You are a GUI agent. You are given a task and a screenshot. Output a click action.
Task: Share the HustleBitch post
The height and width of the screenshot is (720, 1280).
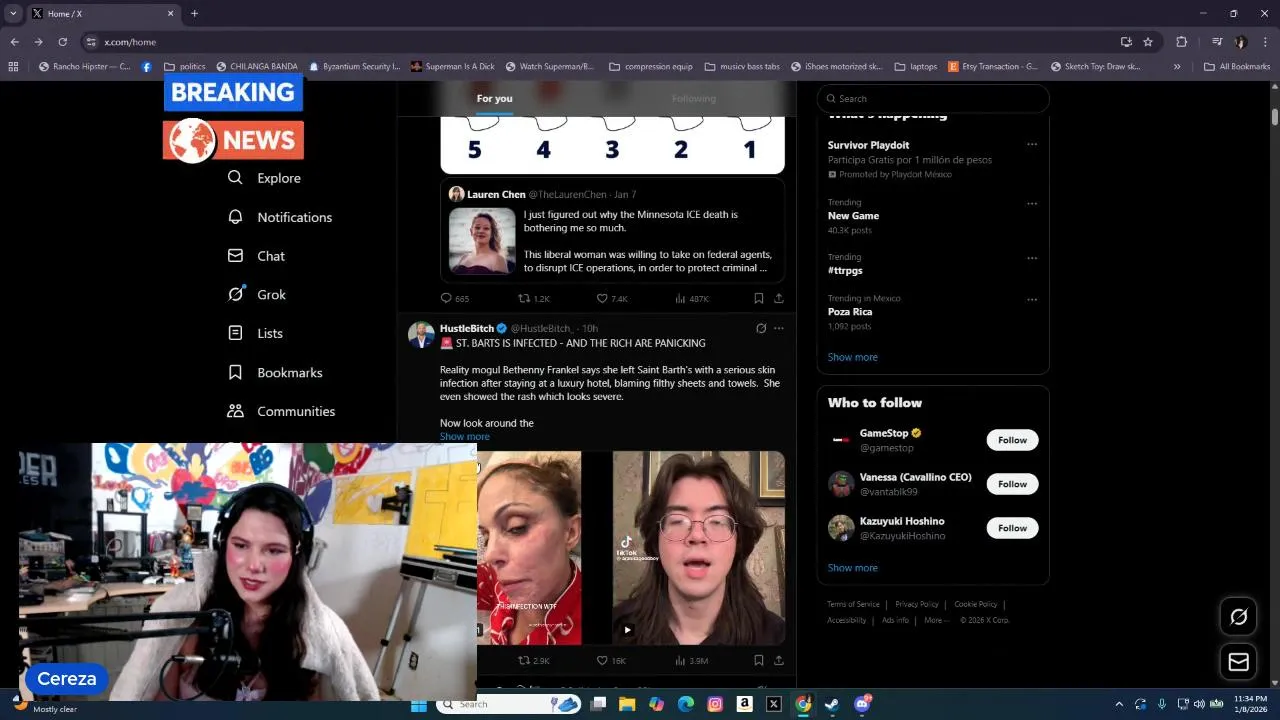(x=779, y=660)
